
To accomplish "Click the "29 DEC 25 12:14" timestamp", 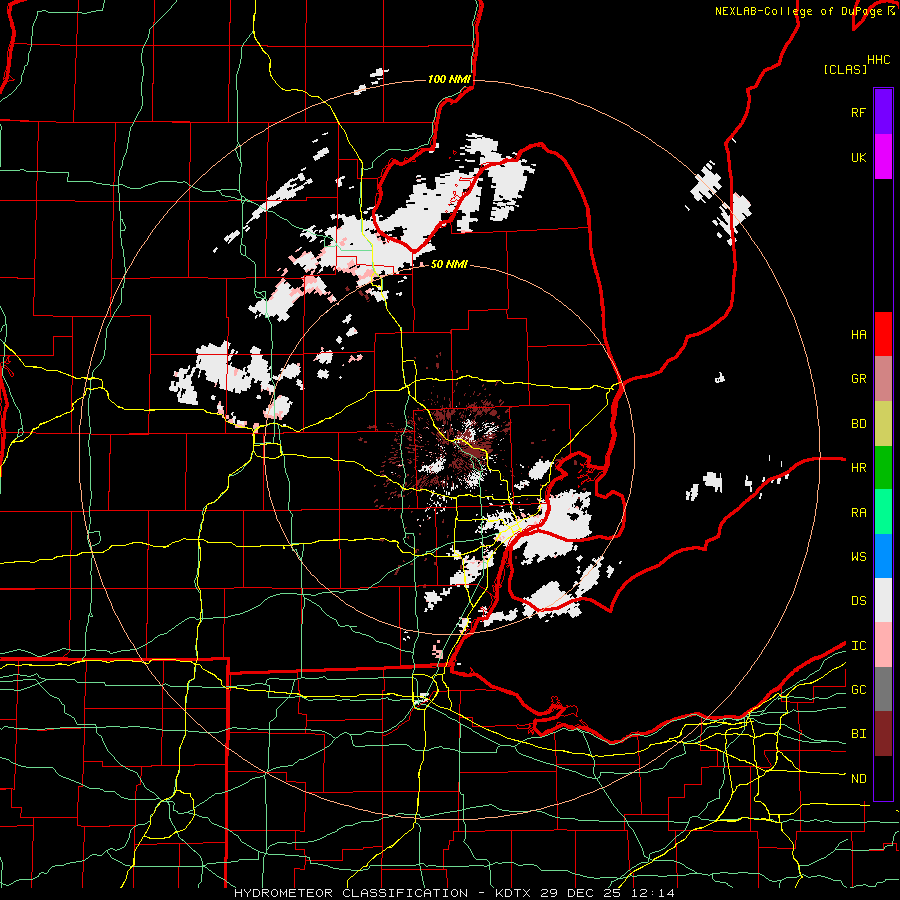I will click(607, 893).
